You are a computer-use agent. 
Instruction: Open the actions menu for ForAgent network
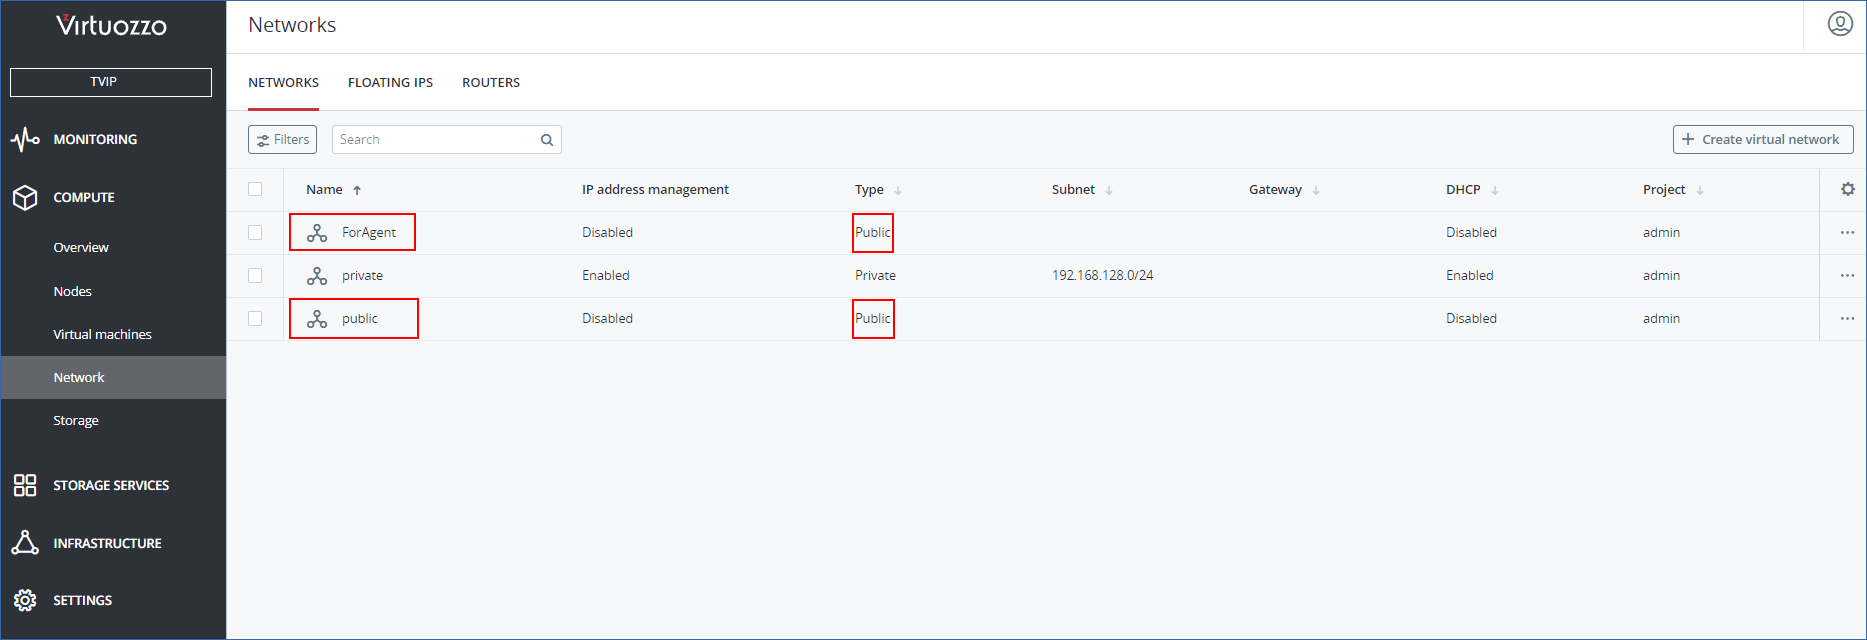click(x=1846, y=233)
